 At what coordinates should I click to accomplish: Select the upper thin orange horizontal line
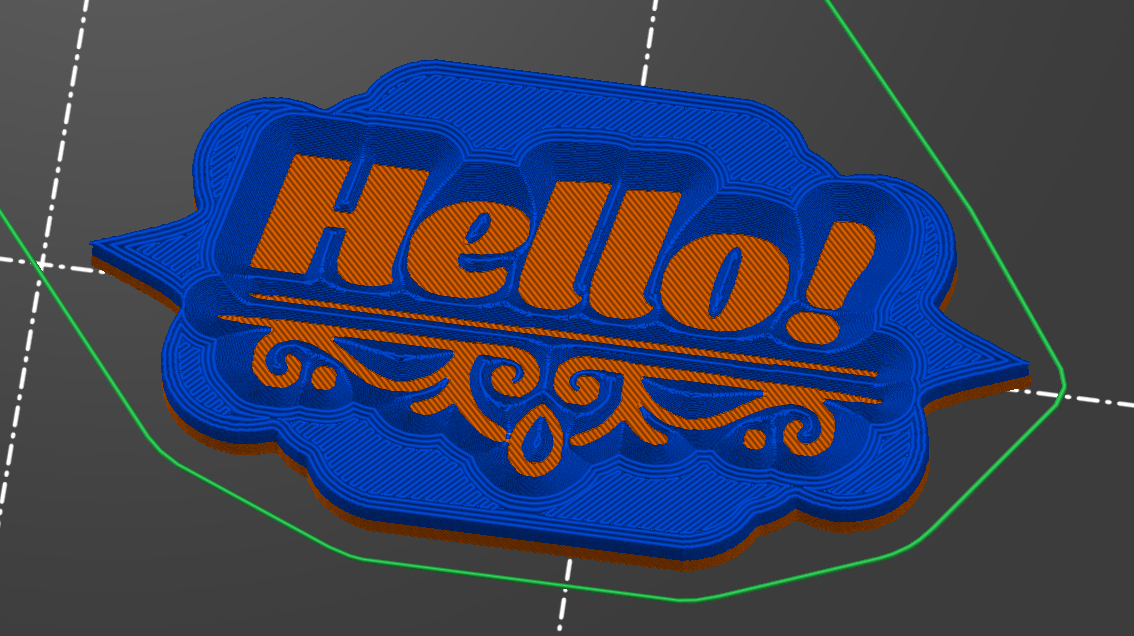[563, 334]
